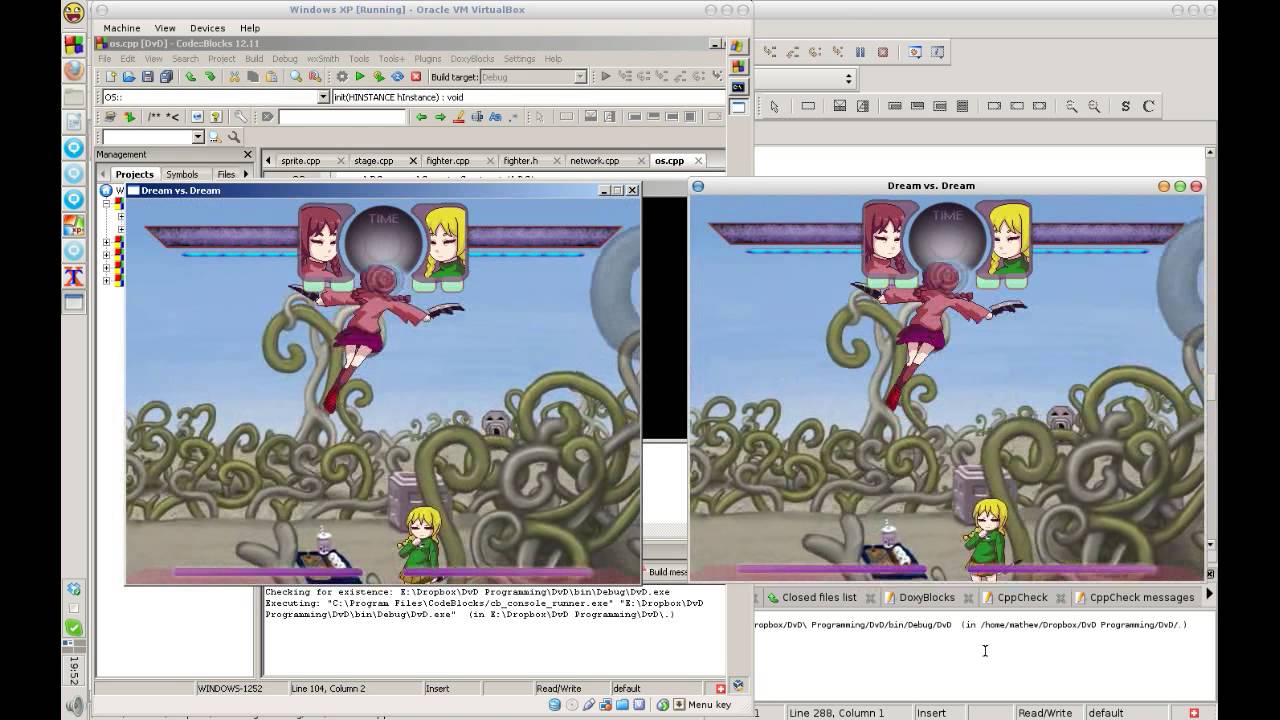Open the search combo box dropdown arrow
This screenshot has height=720, width=1280.
pyautogui.click(x=198, y=137)
